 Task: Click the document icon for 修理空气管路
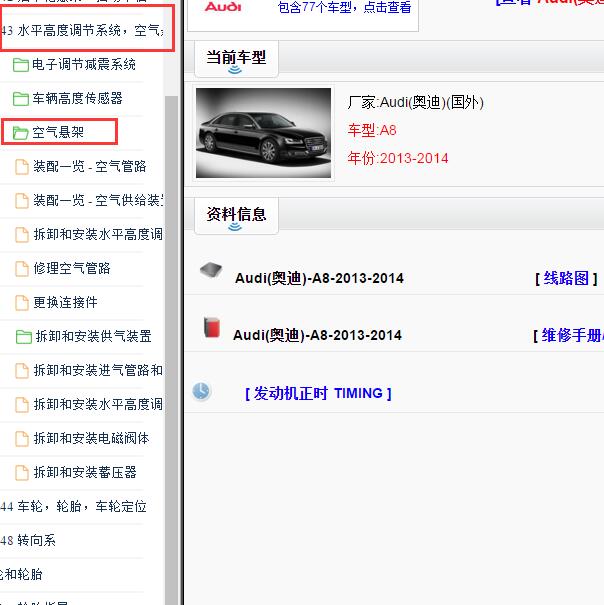22,269
